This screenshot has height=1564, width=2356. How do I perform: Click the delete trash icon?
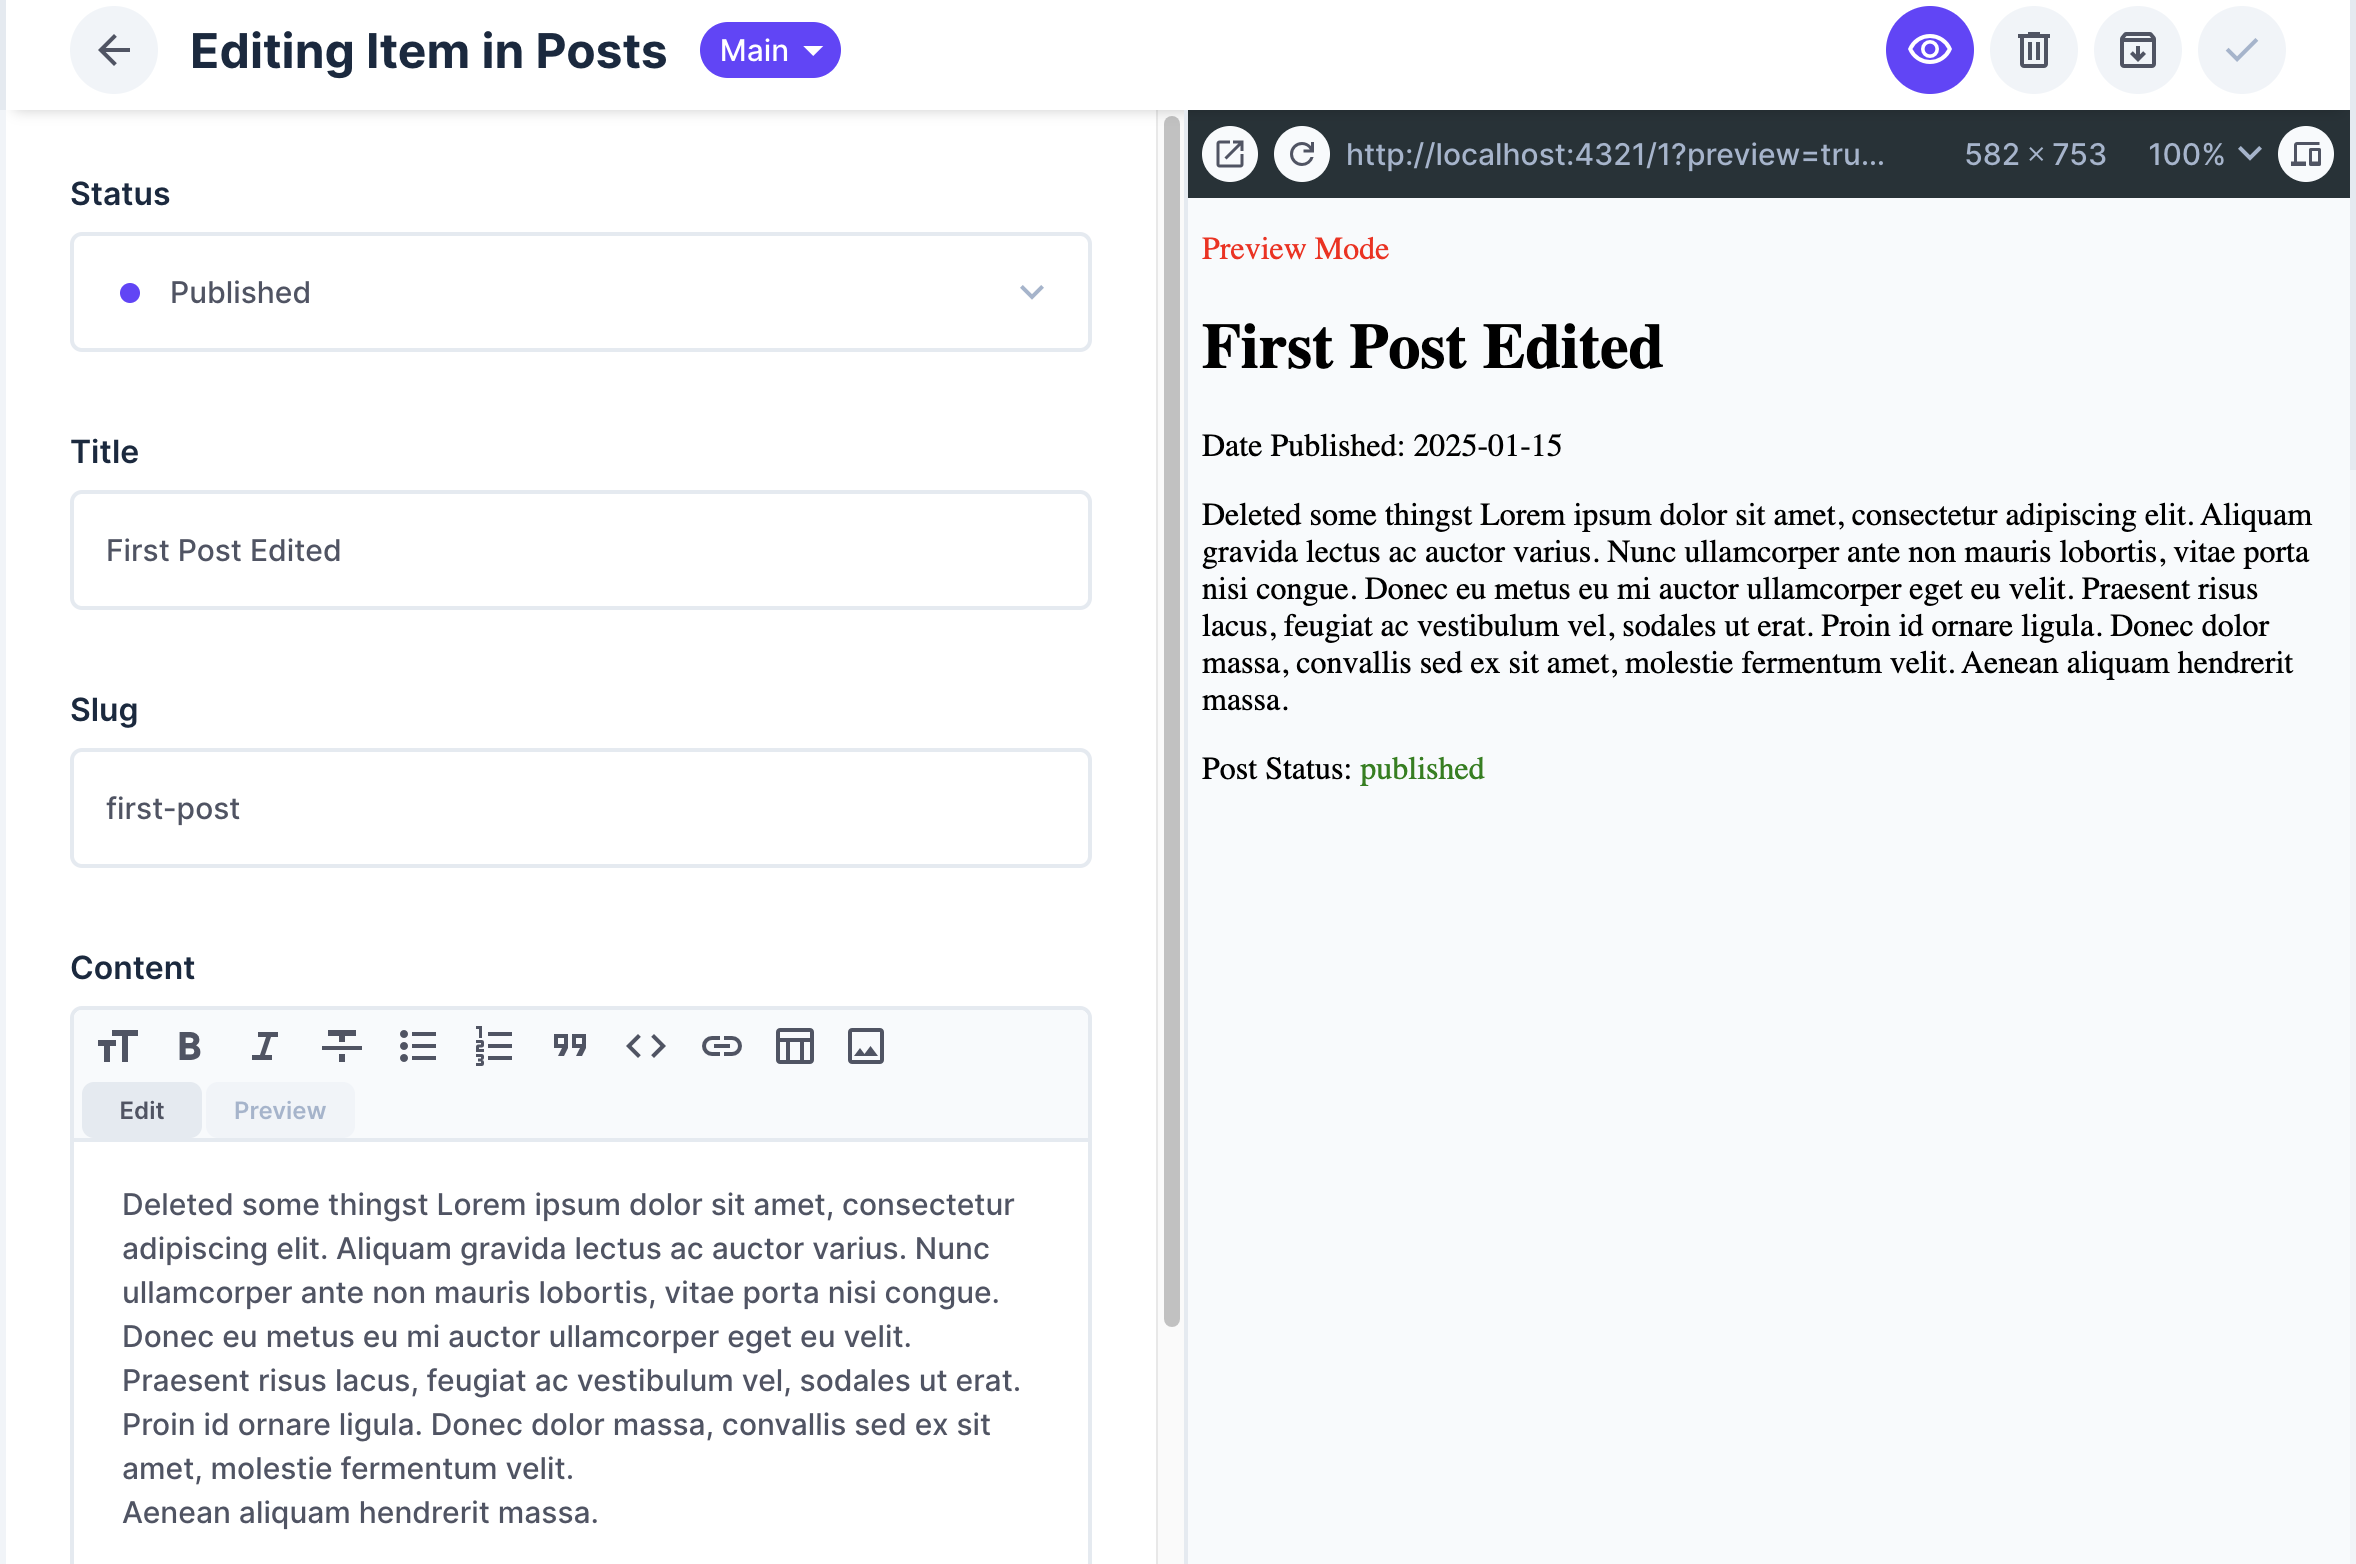pyautogui.click(x=2033, y=50)
